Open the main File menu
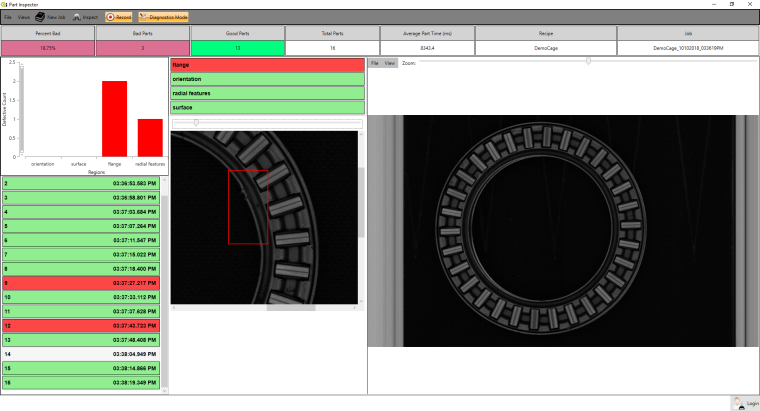 7,17
